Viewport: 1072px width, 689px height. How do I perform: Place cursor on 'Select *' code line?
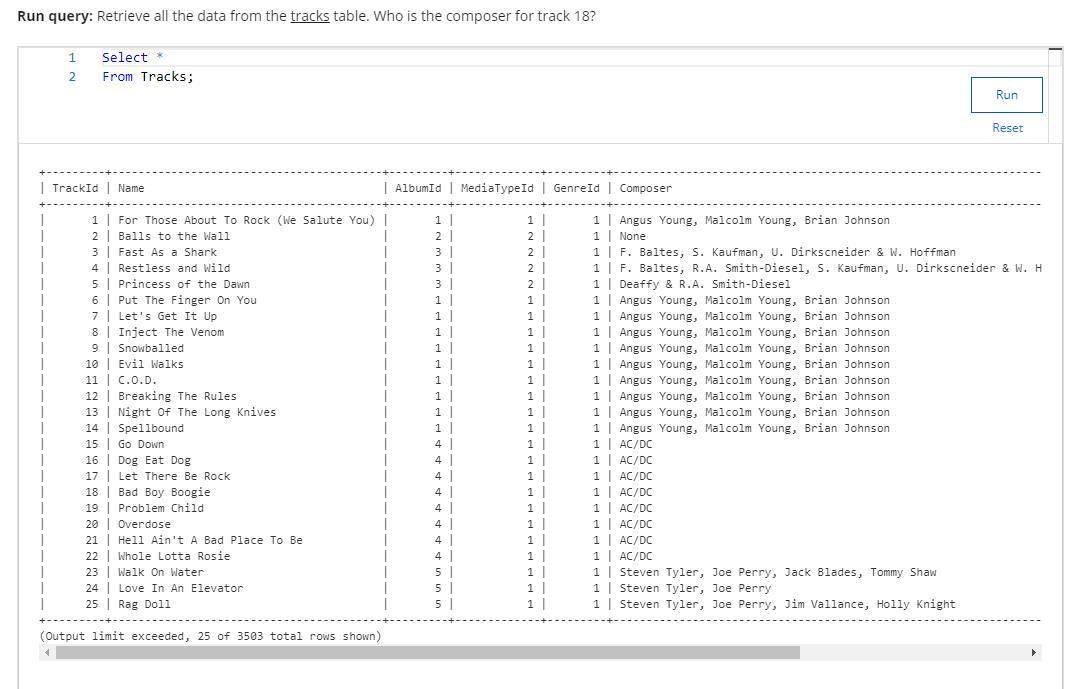pos(133,57)
